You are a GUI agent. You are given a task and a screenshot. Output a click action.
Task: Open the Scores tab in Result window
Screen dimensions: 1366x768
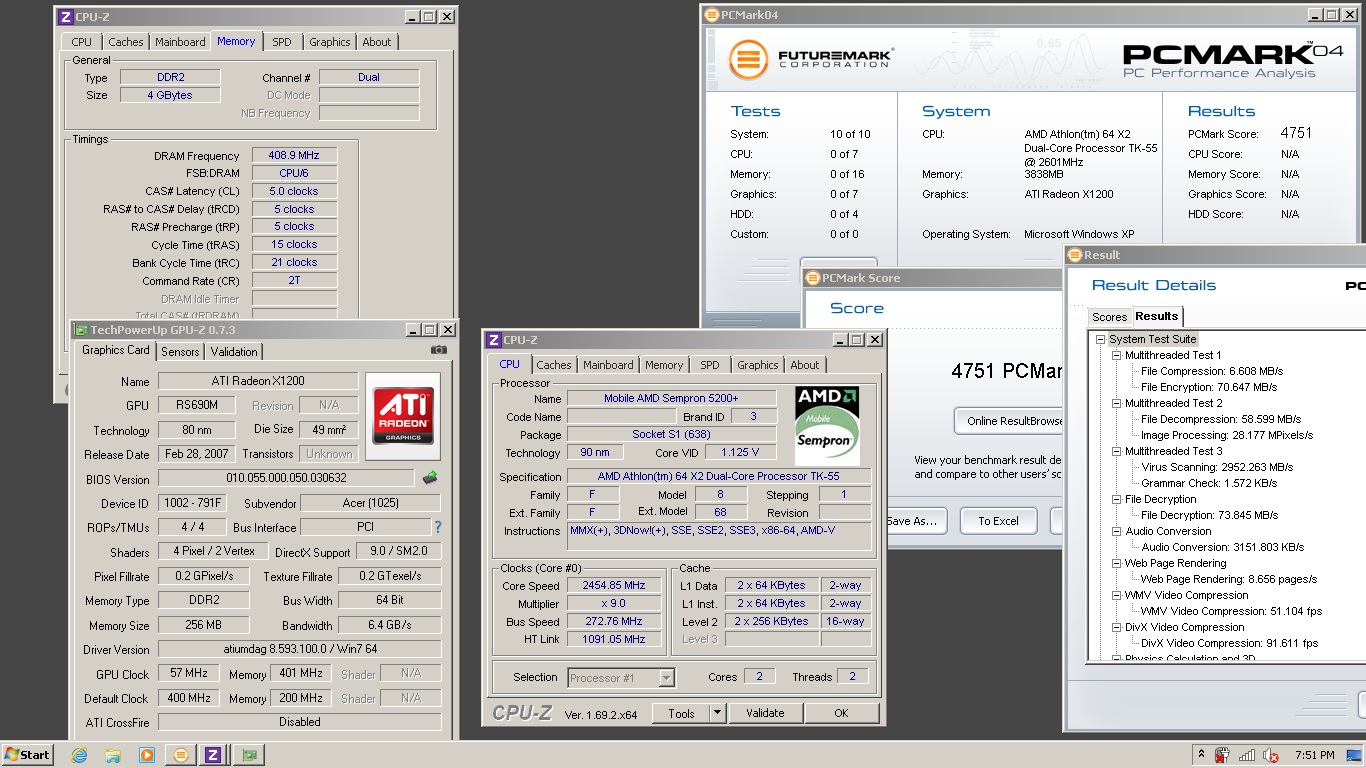pos(1109,317)
